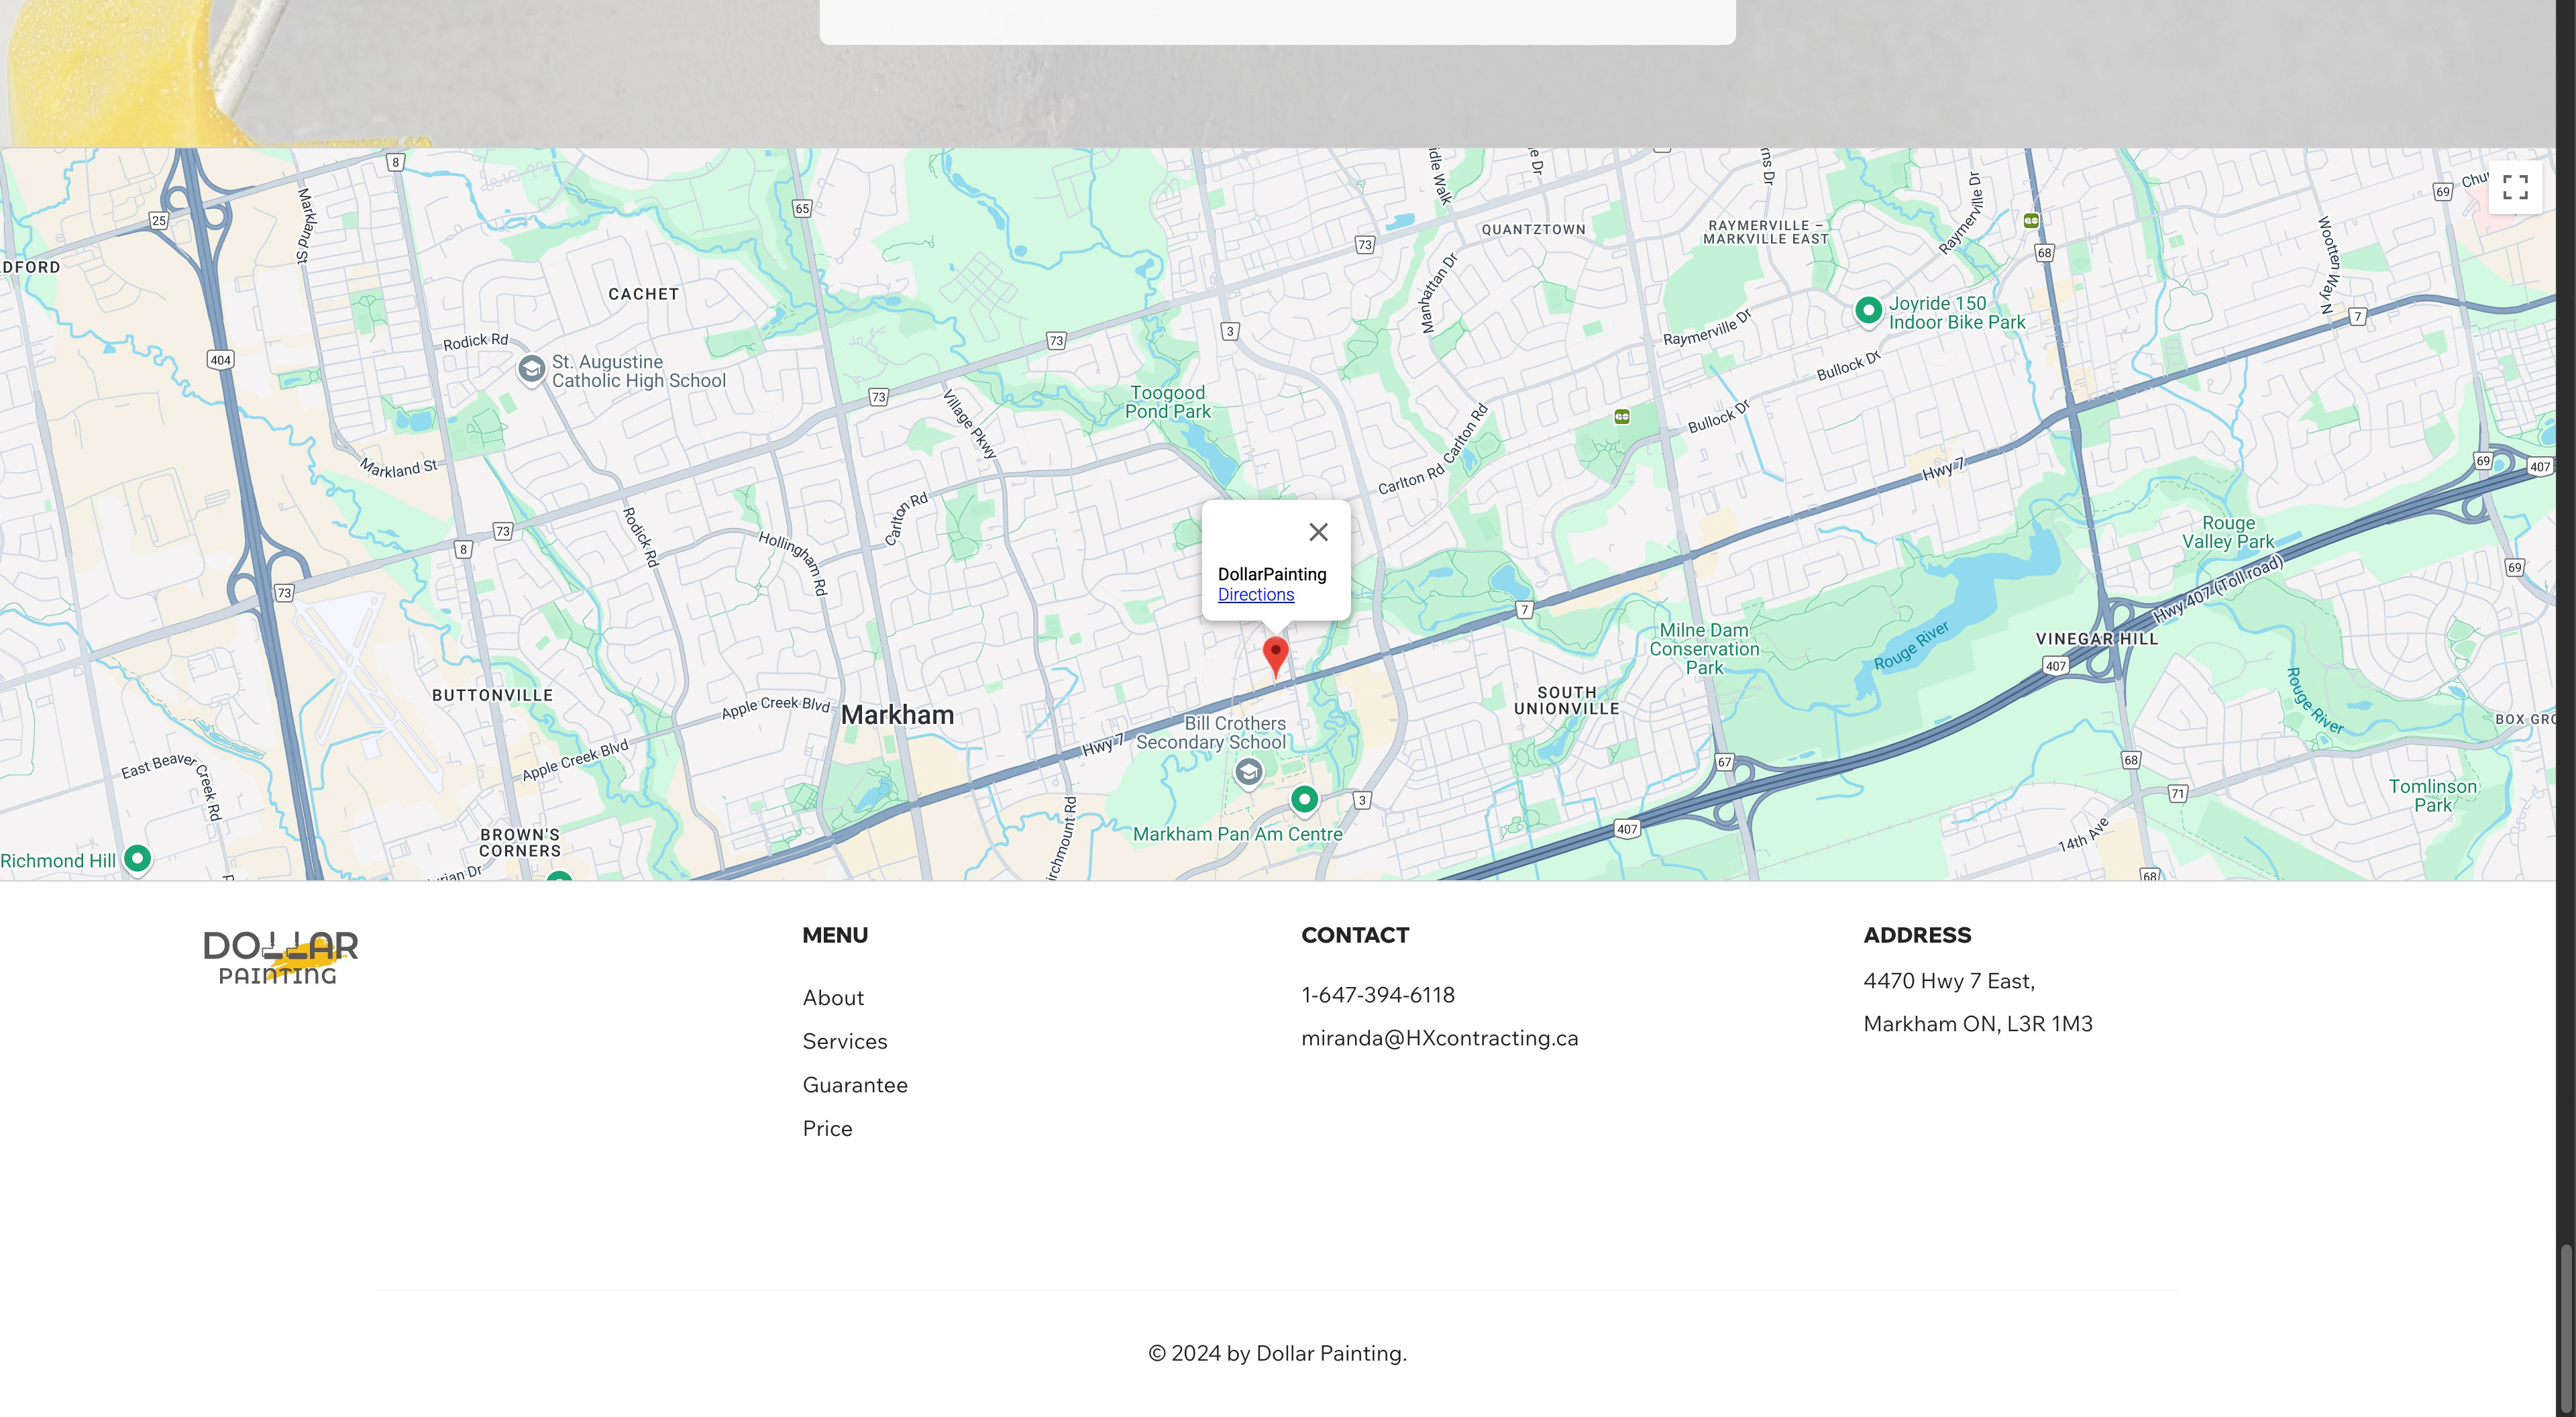Click the phone number 1-647-394-6118
This screenshot has width=2576, height=1417.
pyautogui.click(x=1377, y=995)
